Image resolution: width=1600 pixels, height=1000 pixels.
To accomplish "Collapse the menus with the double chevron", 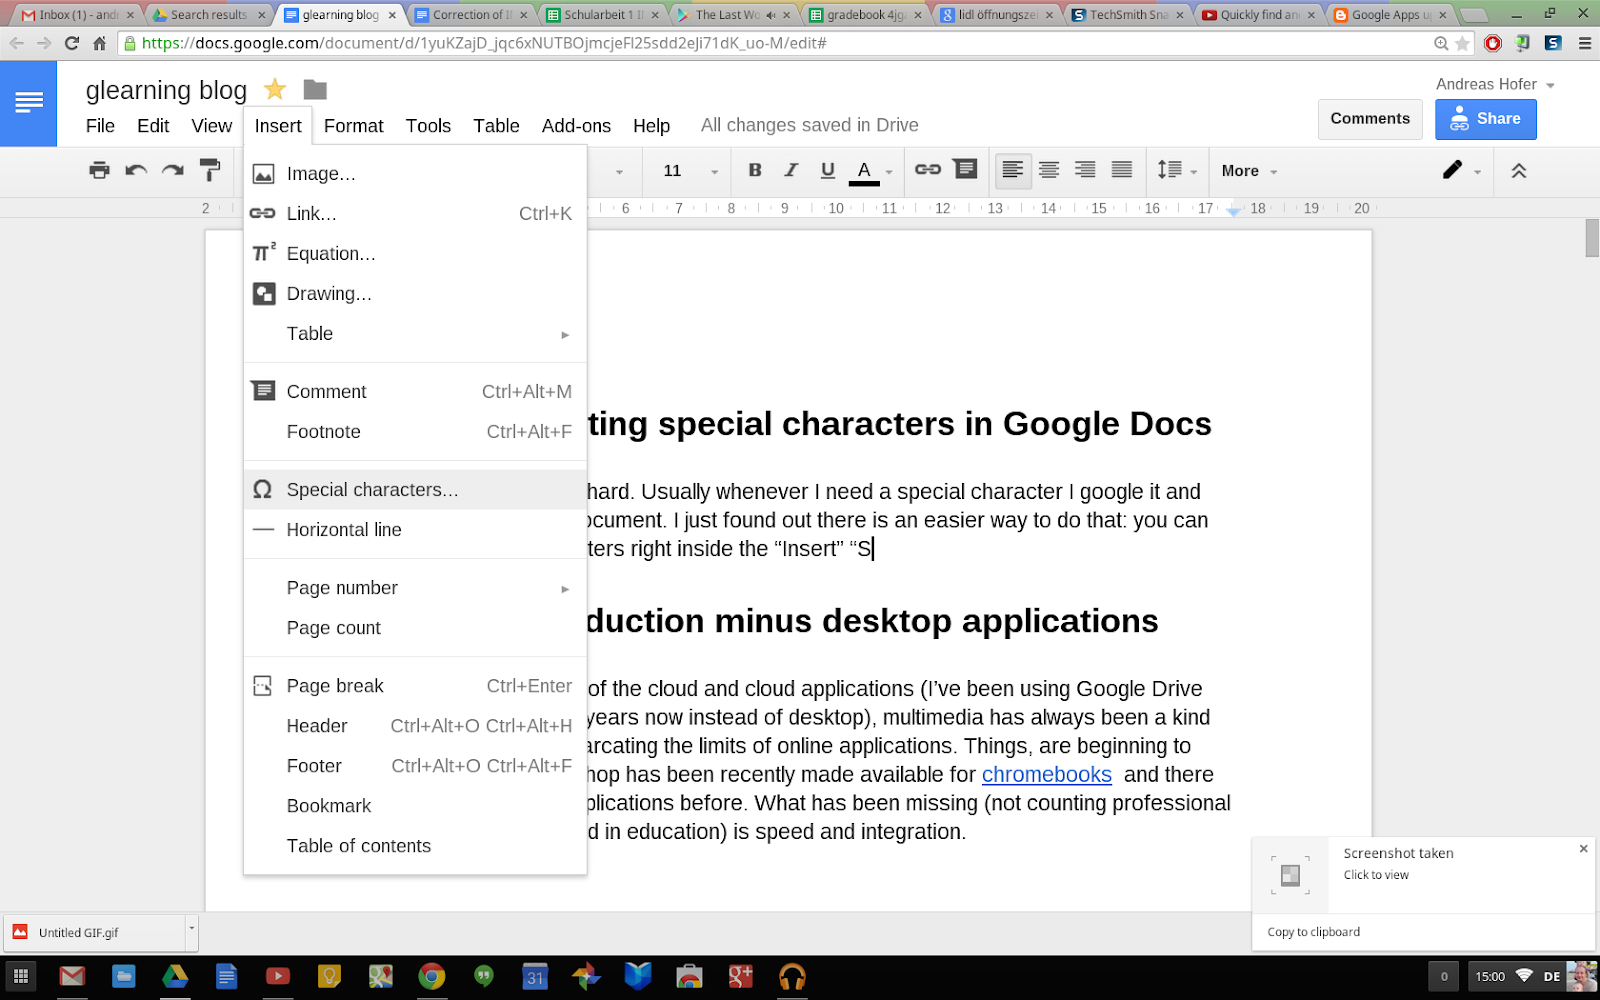I will 1518,171.
